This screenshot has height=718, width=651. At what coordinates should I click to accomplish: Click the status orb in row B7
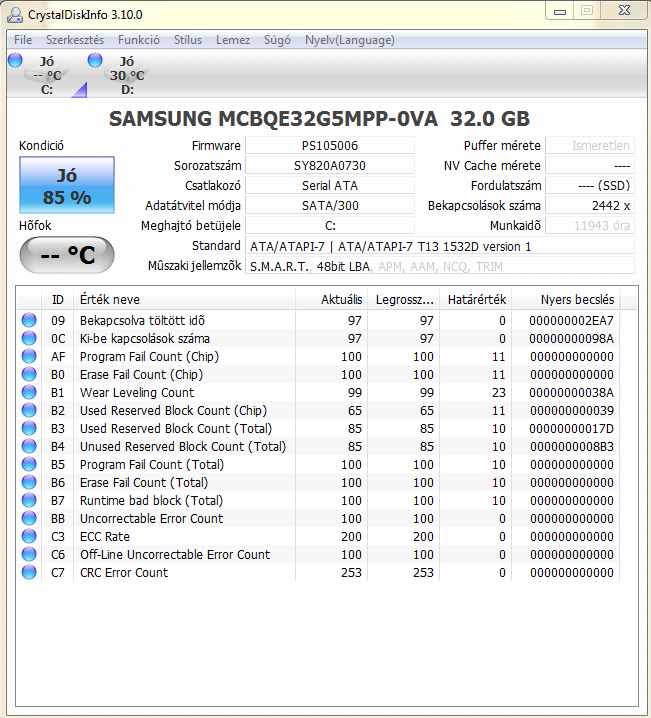coord(29,500)
